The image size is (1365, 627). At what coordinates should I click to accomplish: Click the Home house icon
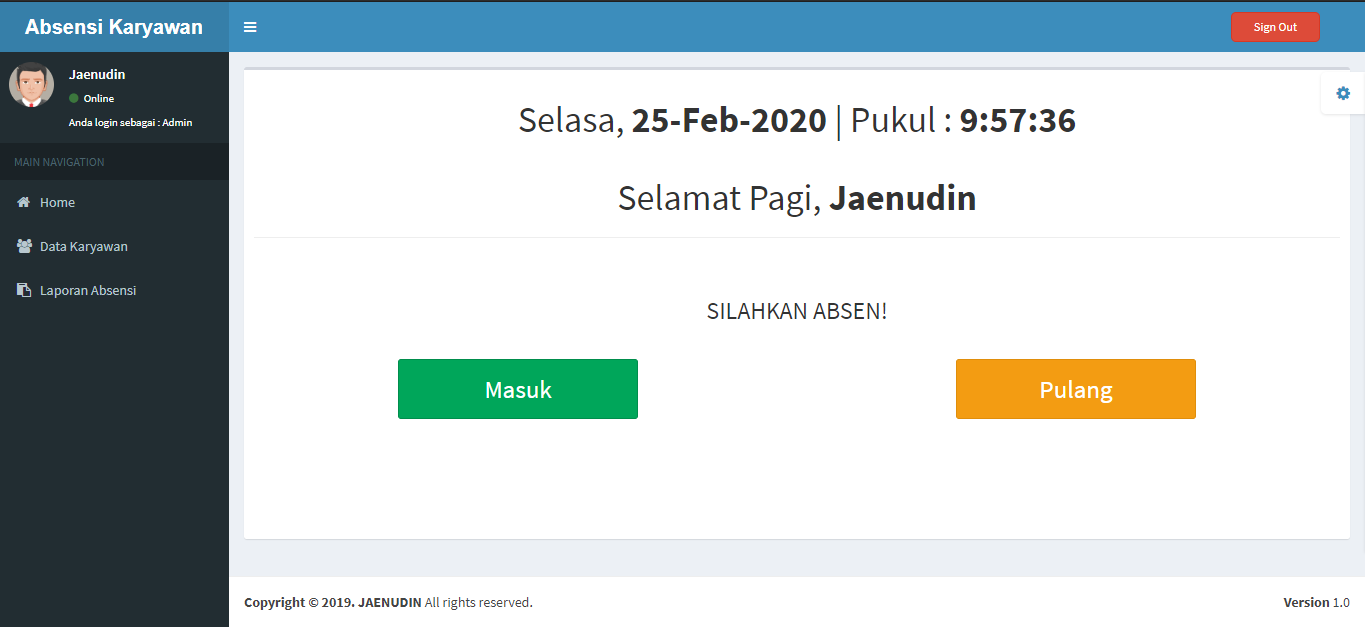coord(24,202)
